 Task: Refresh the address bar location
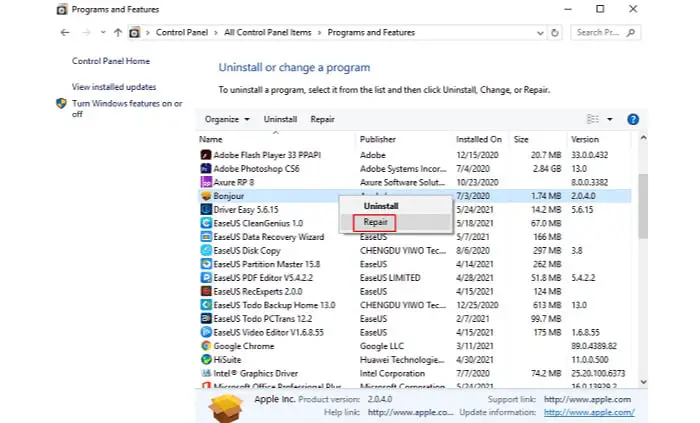(555, 33)
